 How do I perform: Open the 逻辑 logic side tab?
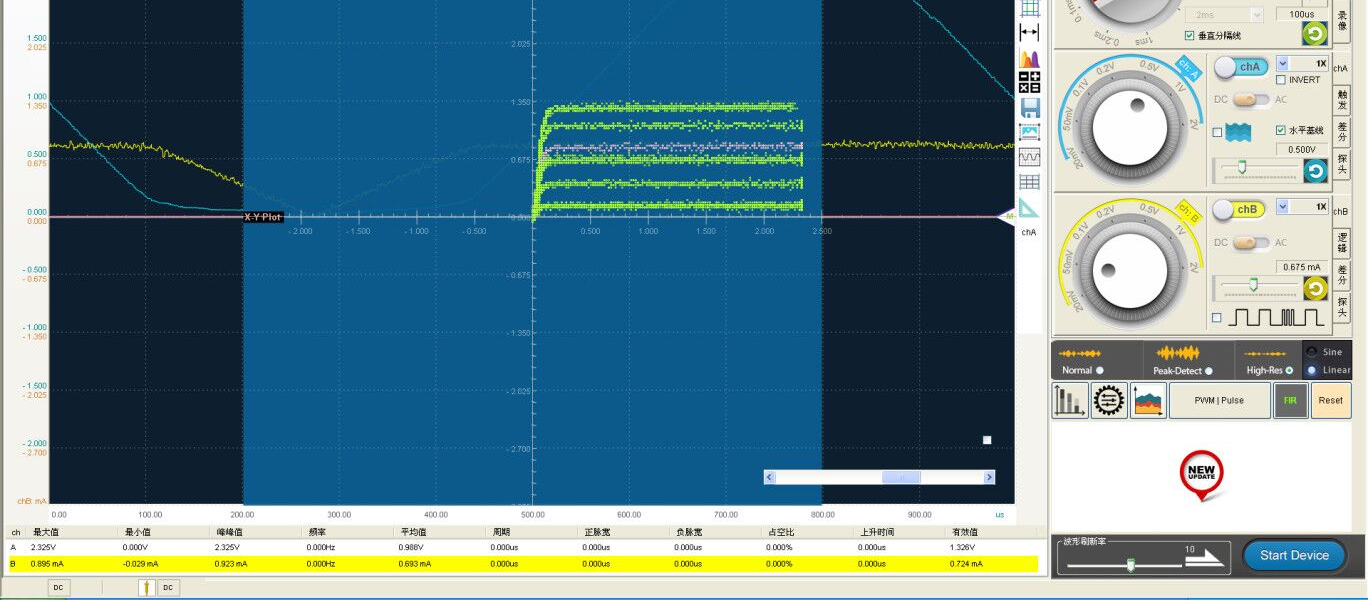coord(1342,241)
